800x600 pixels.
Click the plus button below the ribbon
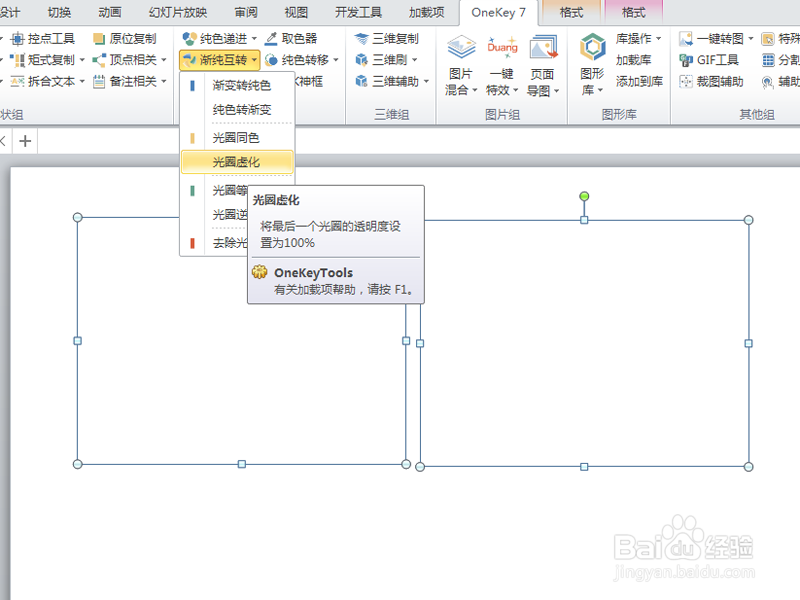(x=25, y=141)
